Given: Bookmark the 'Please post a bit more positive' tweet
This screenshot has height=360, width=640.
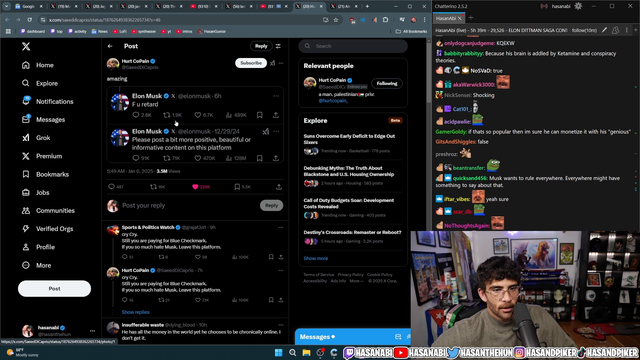Looking at the screenshot, I should pos(260,158).
